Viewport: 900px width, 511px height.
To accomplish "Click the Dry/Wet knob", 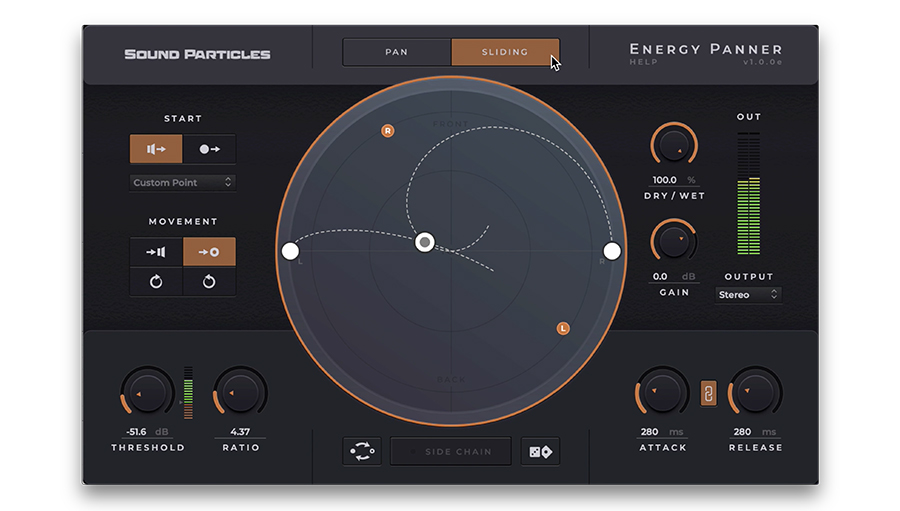I will click(x=674, y=145).
